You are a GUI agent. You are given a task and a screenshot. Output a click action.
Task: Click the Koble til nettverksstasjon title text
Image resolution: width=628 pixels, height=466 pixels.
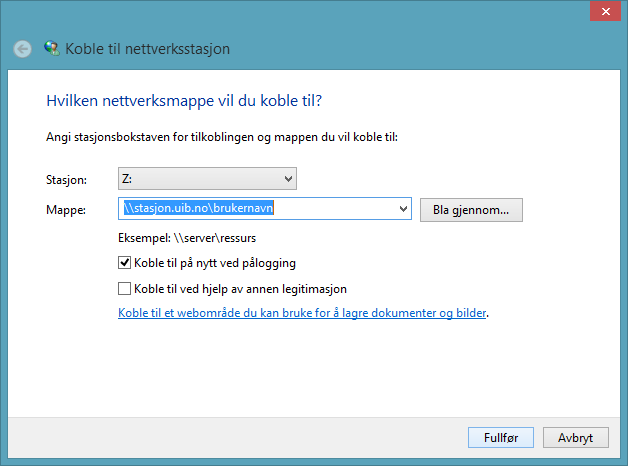point(148,49)
